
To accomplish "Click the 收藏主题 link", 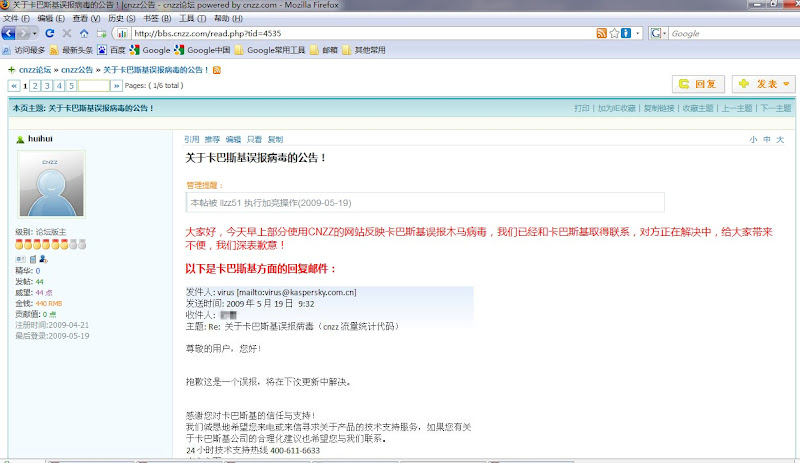I will pyautogui.click(x=698, y=108).
